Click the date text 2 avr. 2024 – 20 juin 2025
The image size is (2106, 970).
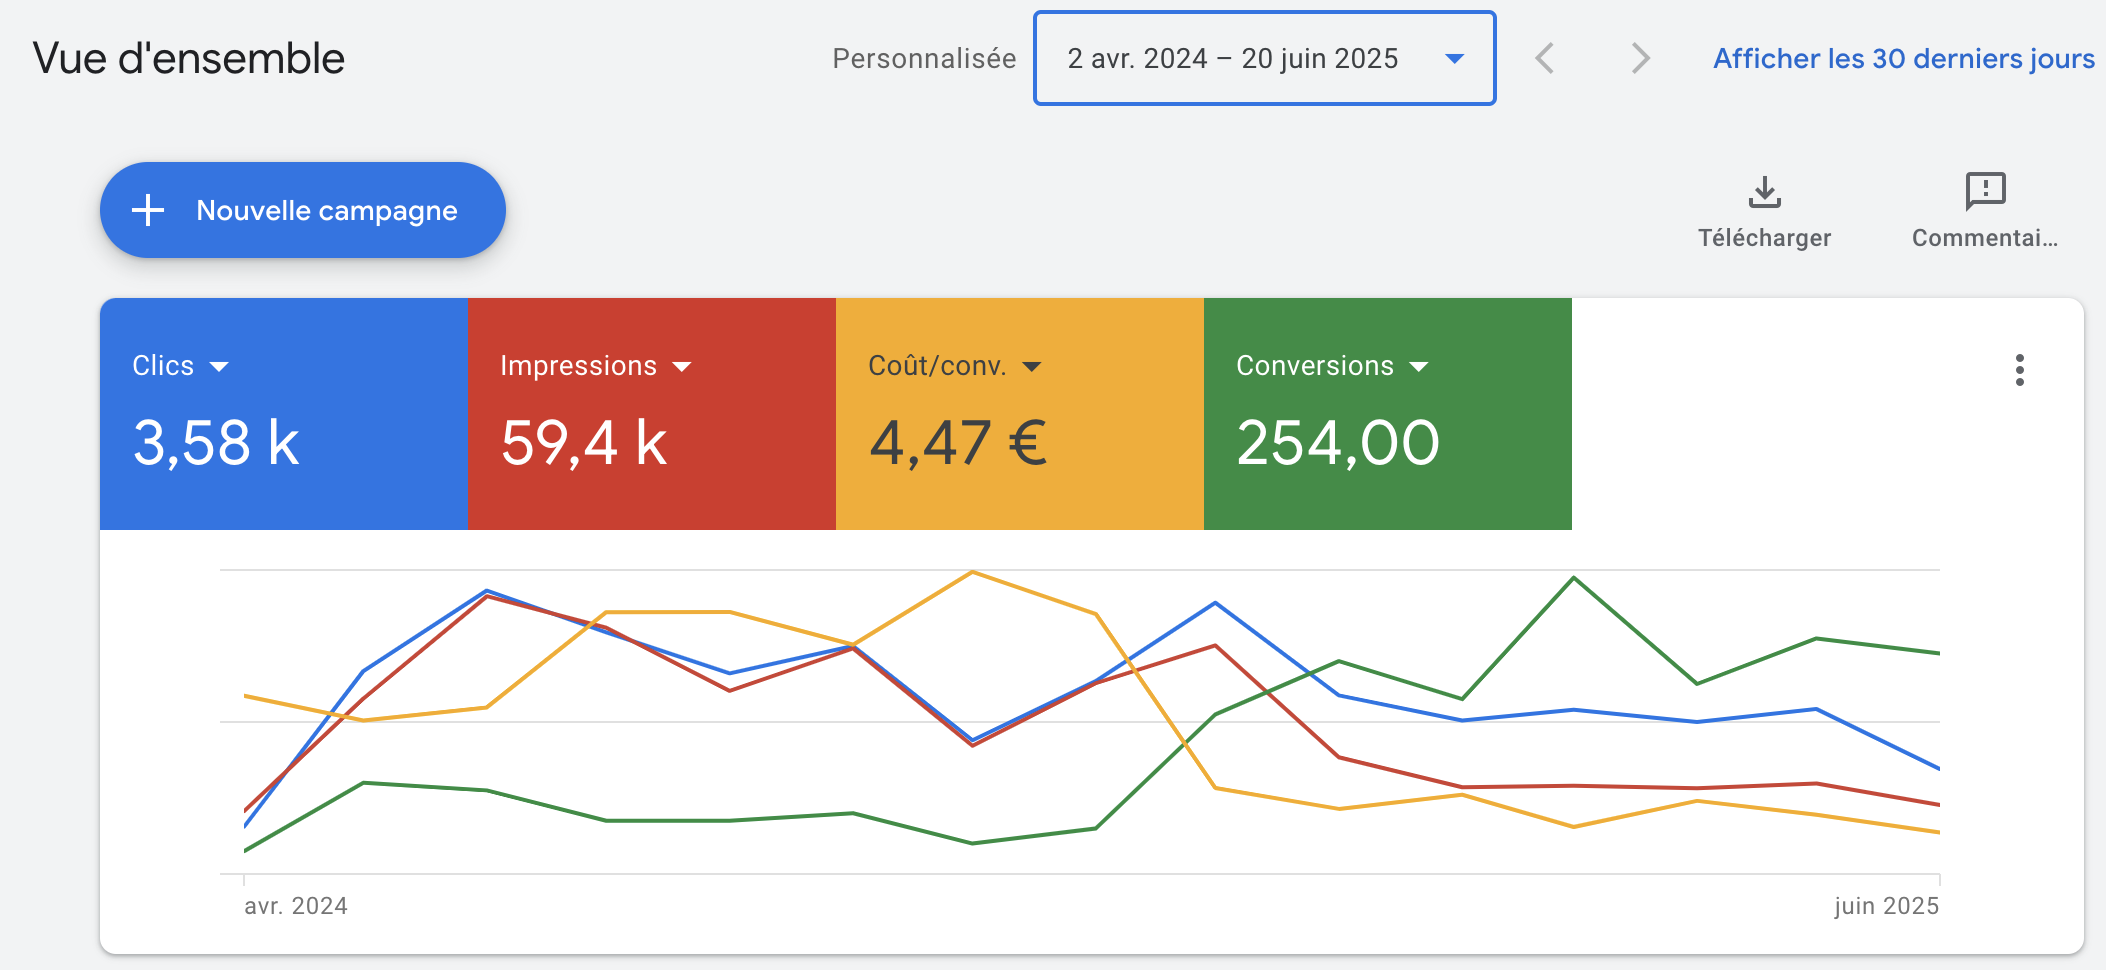point(1232,59)
